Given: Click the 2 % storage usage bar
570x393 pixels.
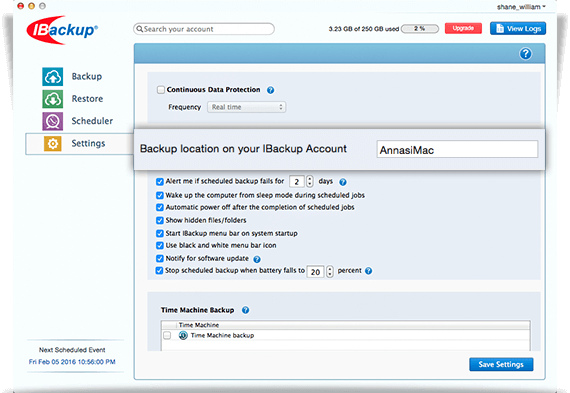Looking at the screenshot, I should [420, 29].
